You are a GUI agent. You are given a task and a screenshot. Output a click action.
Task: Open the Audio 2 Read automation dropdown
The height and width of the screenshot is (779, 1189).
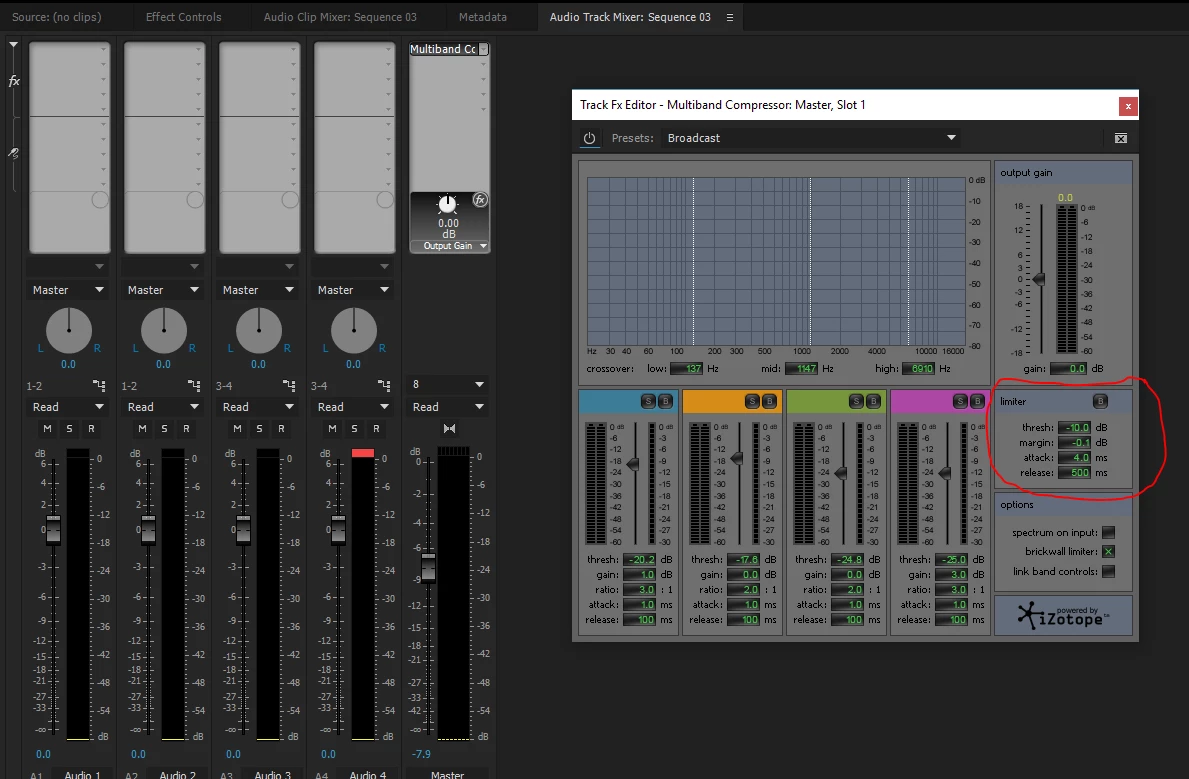click(x=163, y=407)
